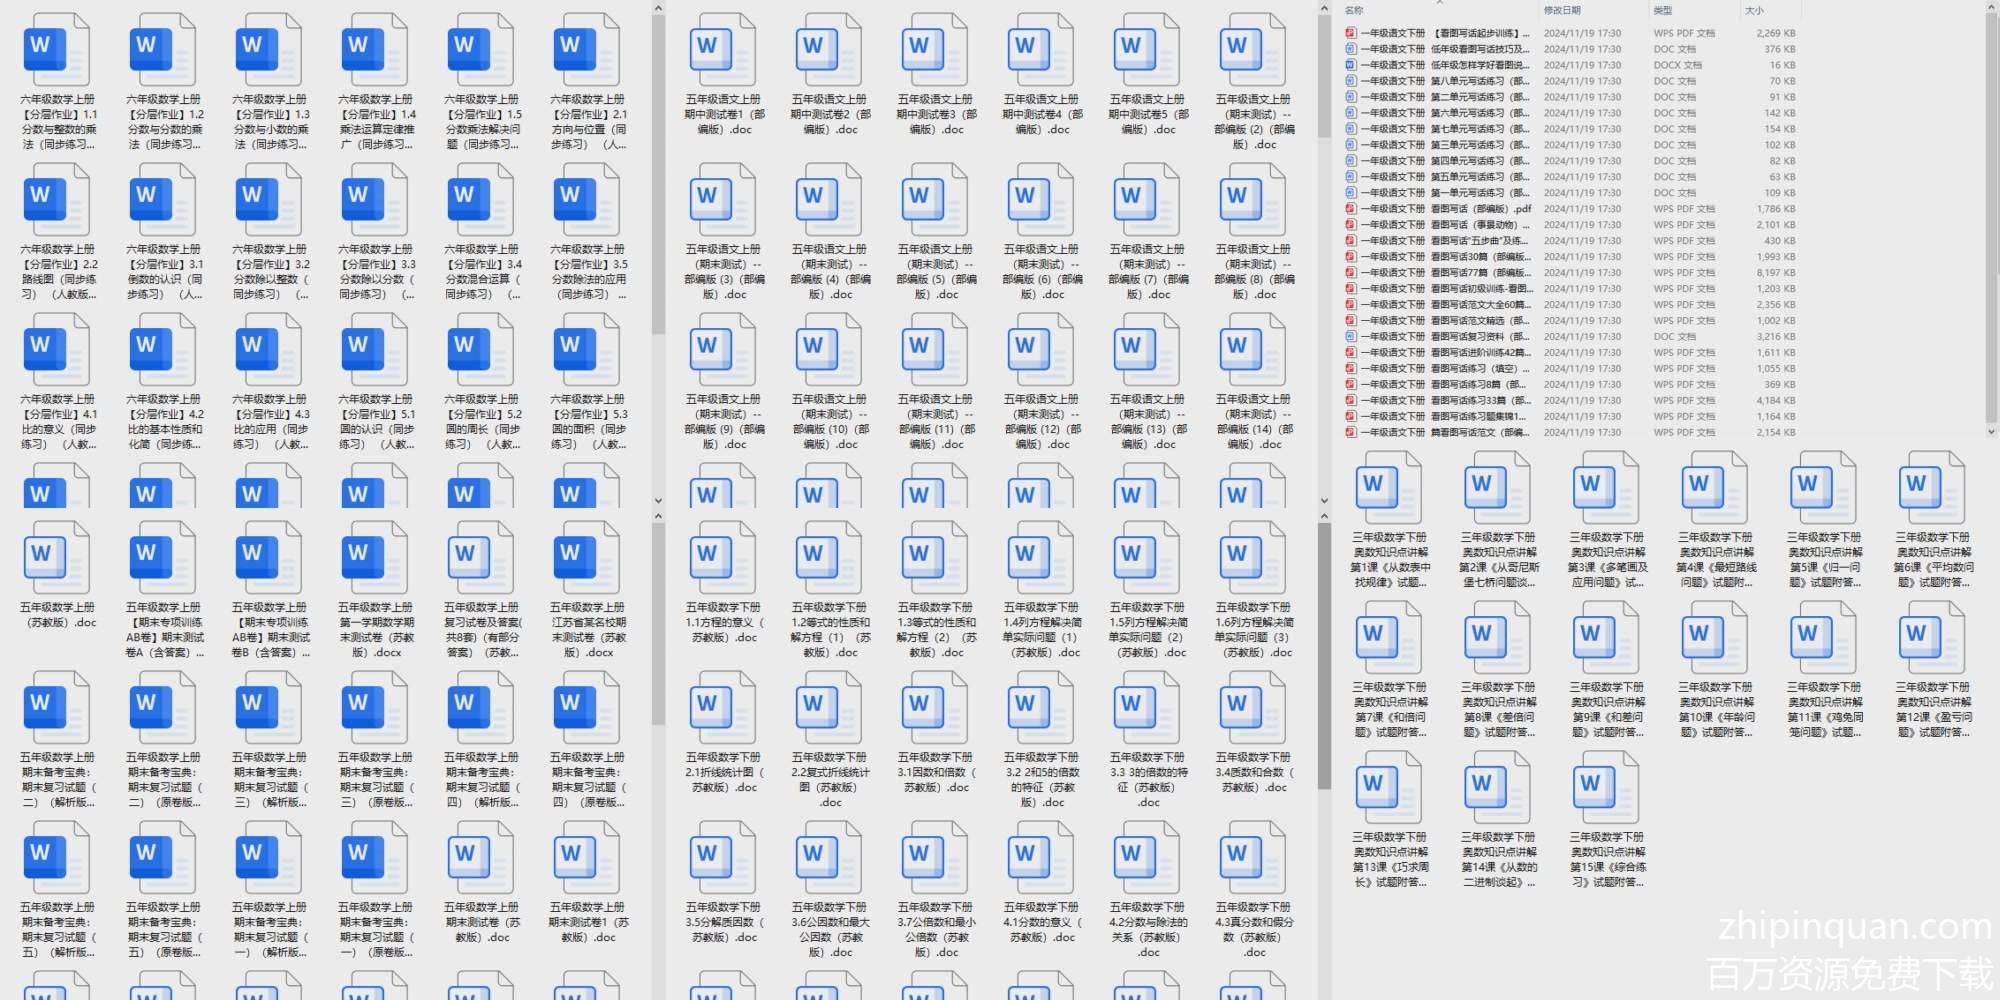Image resolution: width=2000 pixels, height=1000 pixels.
Task: Open the 期末测试 部编版 (10) document icon
Action: click(831, 349)
